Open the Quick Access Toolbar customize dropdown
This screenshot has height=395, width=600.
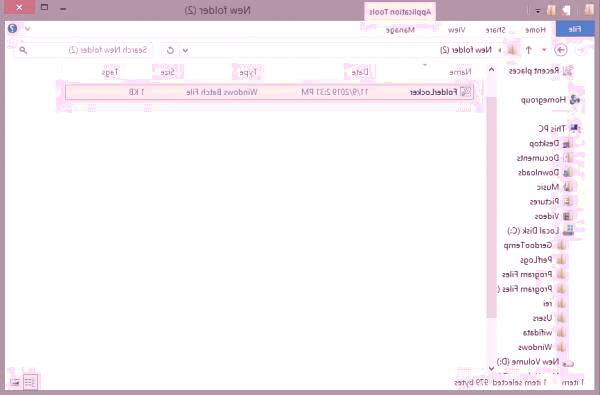(x=538, y=11)
